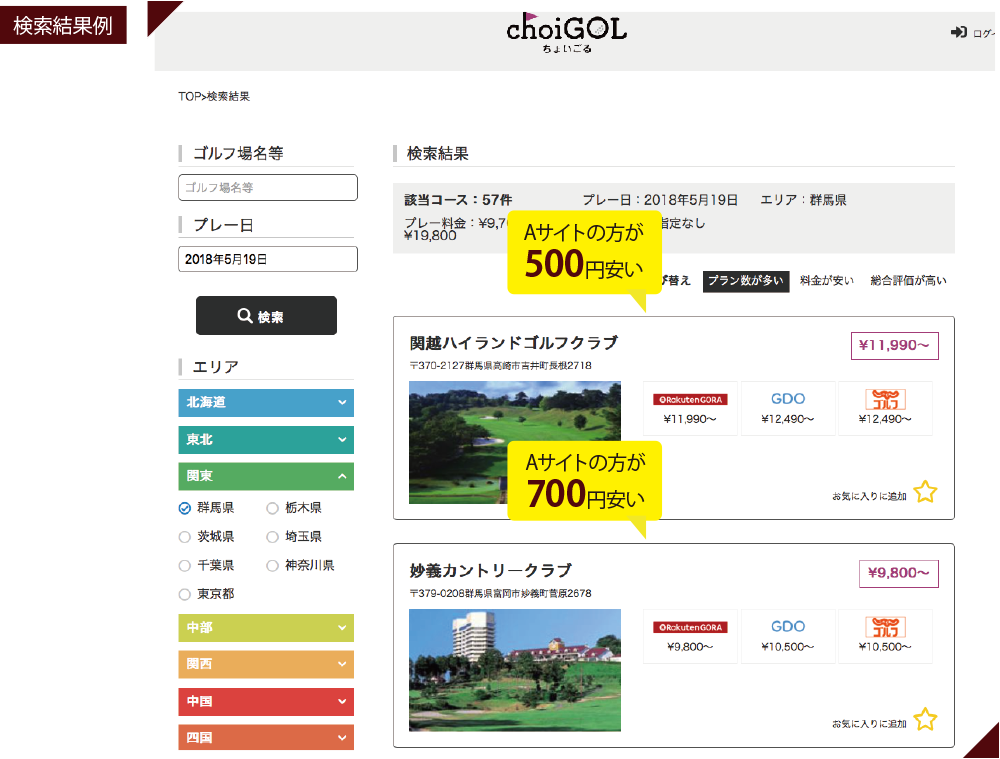Expand the 北海道 area section
The width and height of the screenshot is (1000, 759).
pyautogui.click(x=266, y=403)
